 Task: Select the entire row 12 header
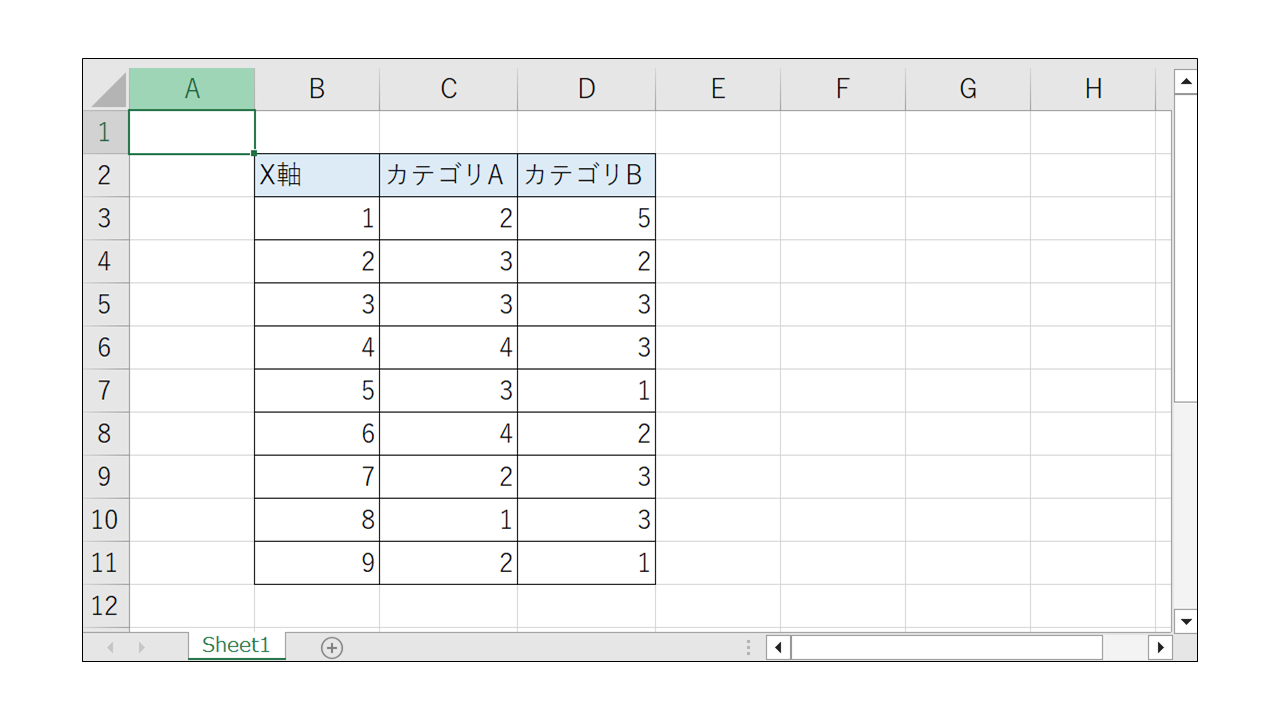click(x=105, y=606)
